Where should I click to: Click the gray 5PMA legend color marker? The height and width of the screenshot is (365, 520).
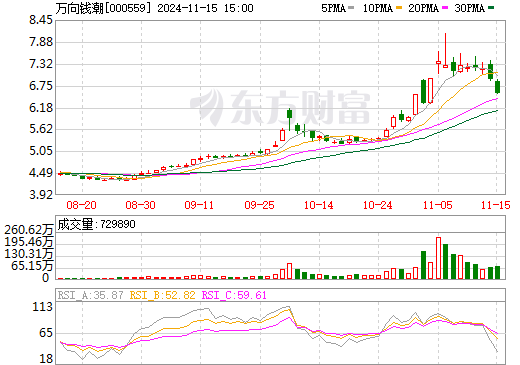pos(351,8)
